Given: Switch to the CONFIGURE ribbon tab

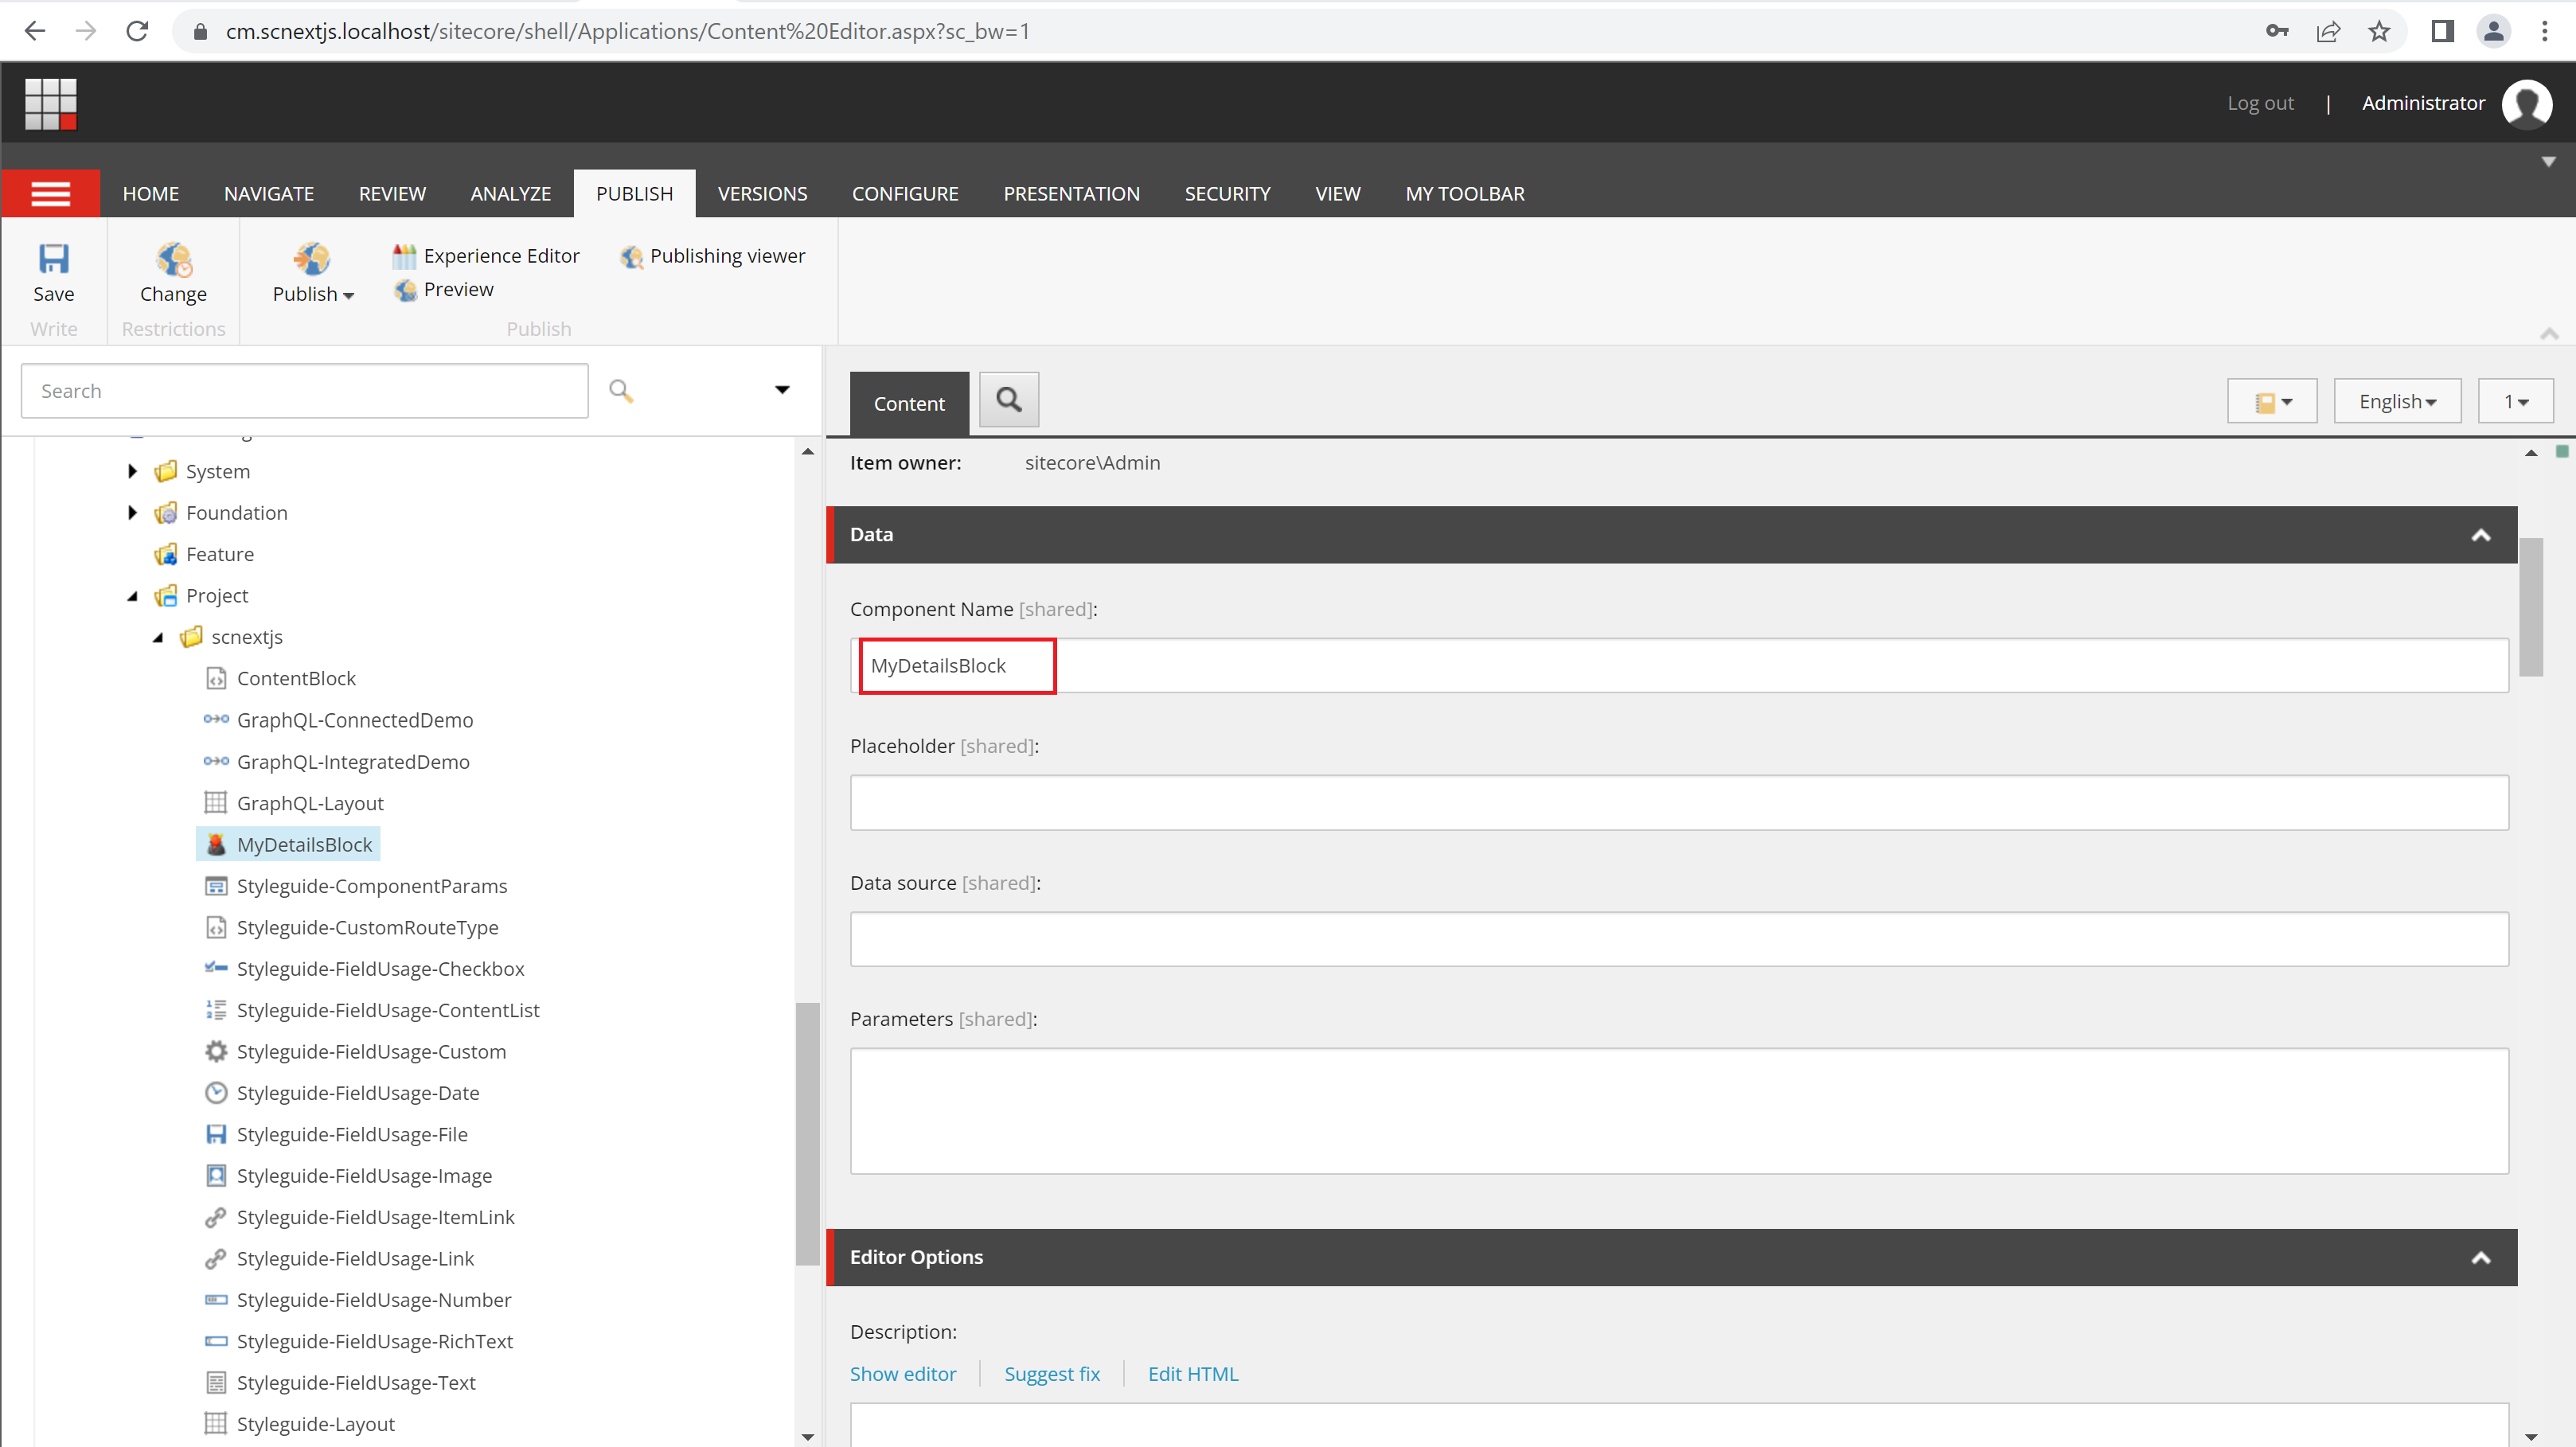Looking at the screenshot, I should point(904,194).
